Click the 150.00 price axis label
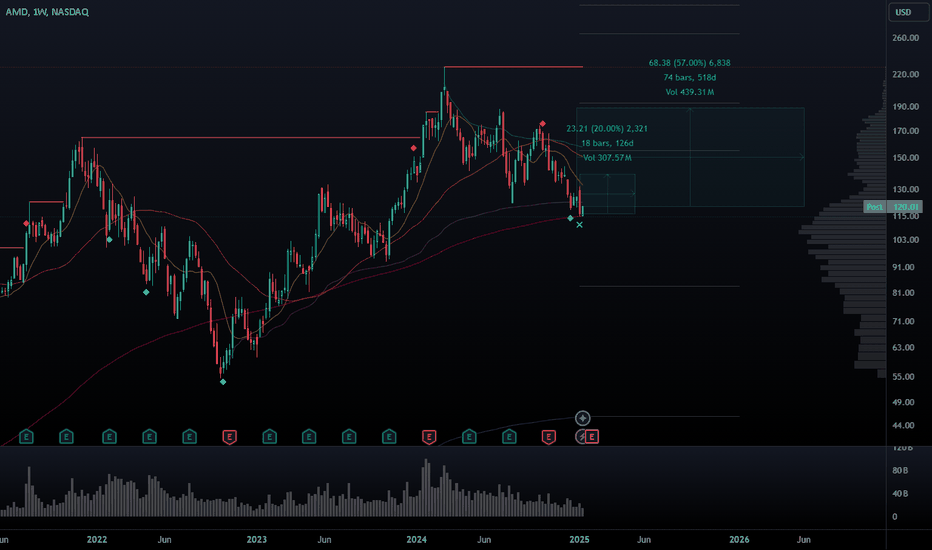The image size is (932, 550). (x=905, y=158)
